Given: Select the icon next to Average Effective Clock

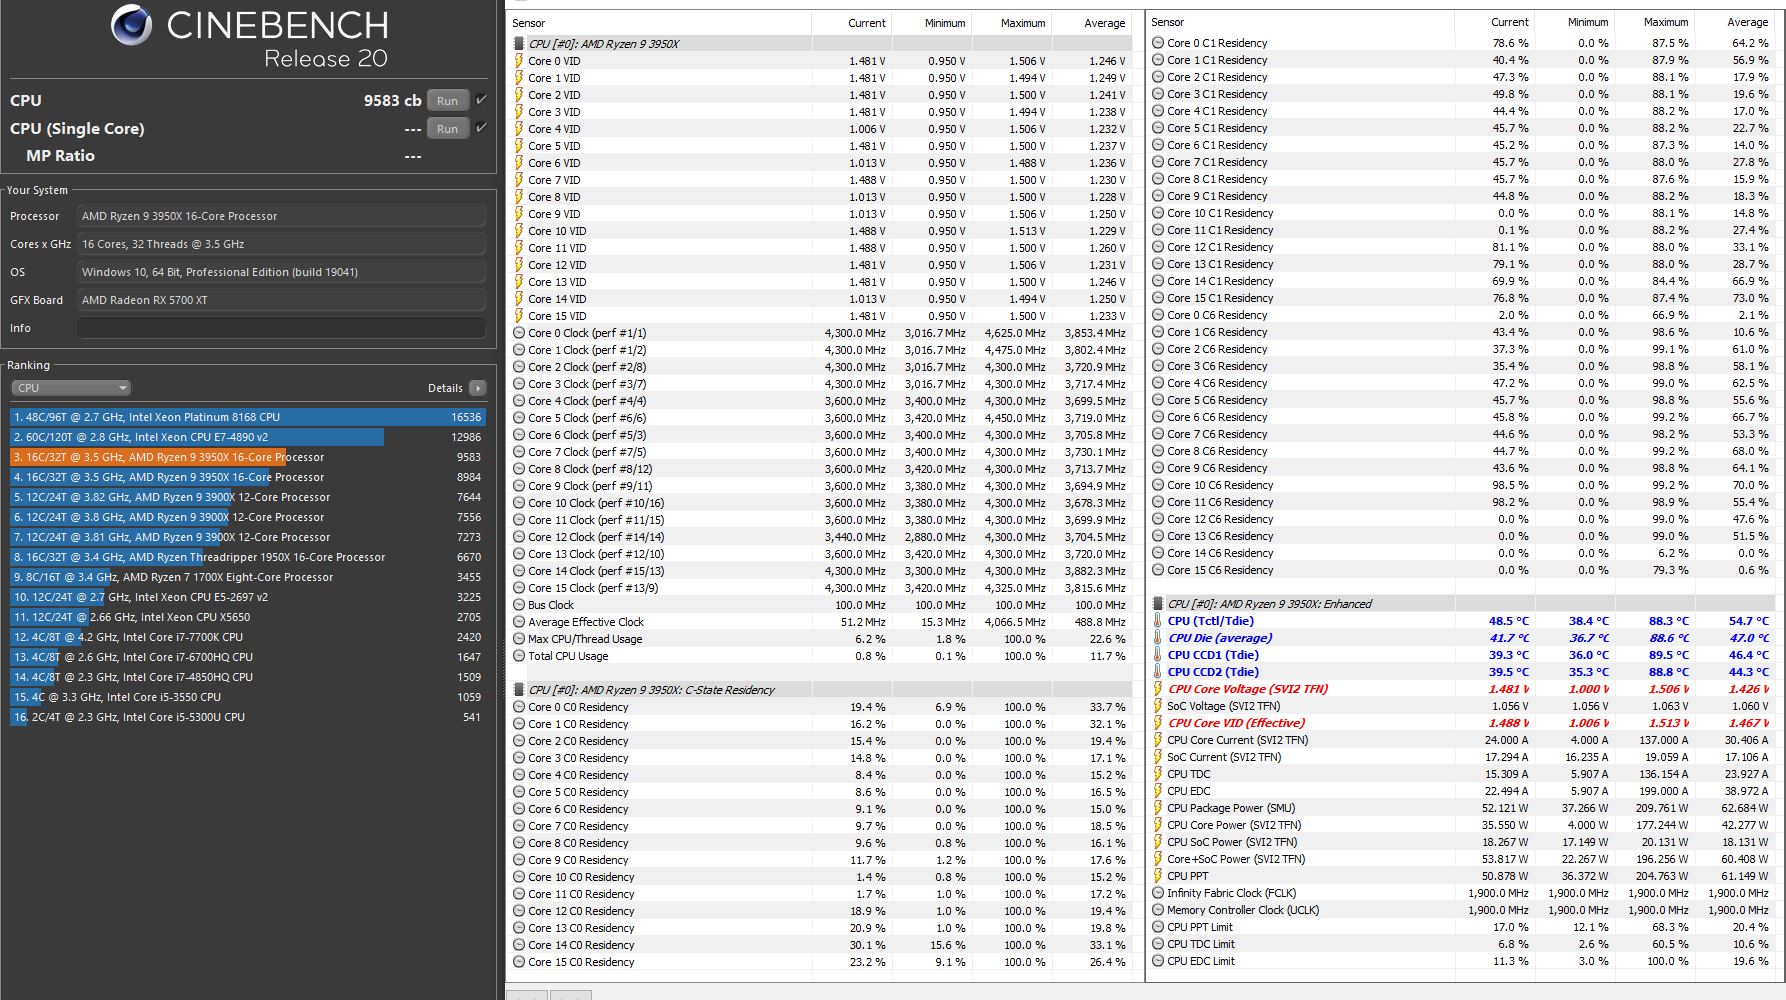Looking at the screenshot, I should (x=519, y=622).
